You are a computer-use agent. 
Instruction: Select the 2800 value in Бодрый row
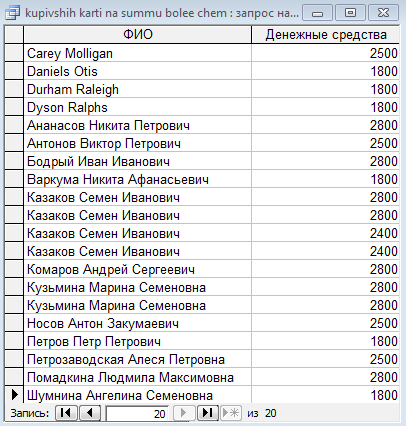(x=325, y=161)
